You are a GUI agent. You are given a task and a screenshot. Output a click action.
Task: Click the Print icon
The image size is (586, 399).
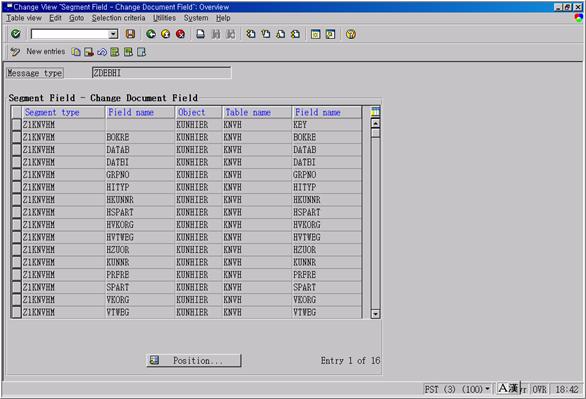pos(201,34)
